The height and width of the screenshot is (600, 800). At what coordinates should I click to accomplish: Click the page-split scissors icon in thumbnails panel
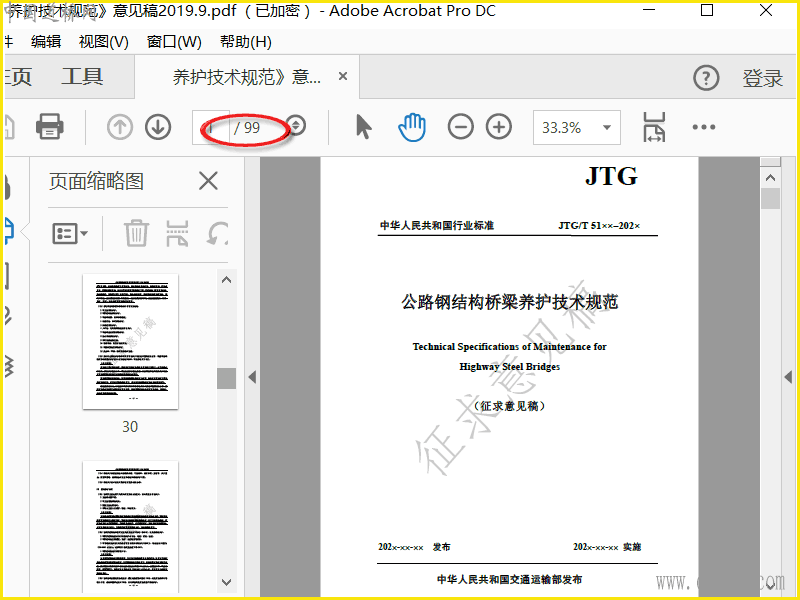tap(177, 233)
